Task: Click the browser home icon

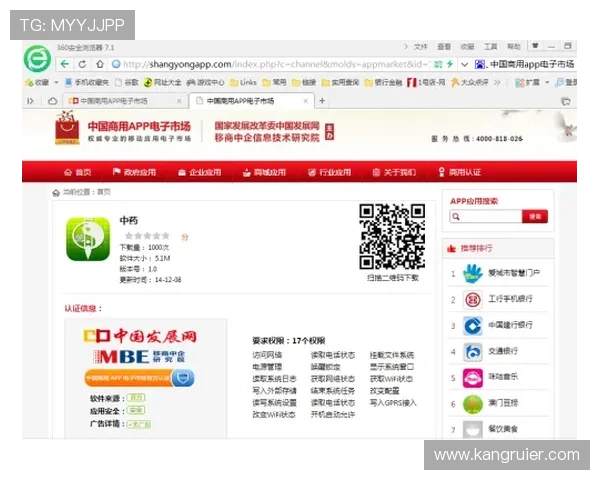Action: click(x=100, y=64)
